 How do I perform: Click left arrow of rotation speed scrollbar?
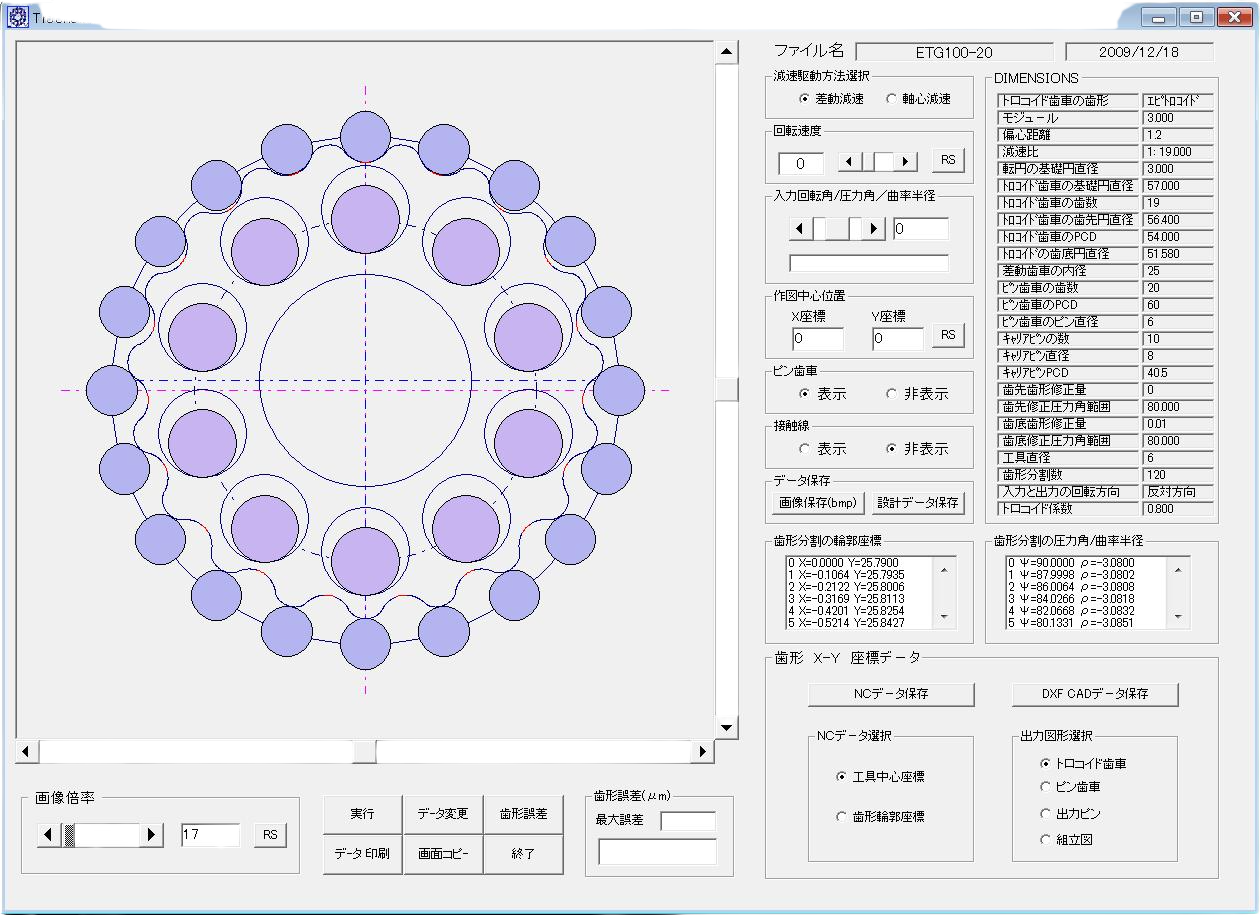[x=848, y=161]
